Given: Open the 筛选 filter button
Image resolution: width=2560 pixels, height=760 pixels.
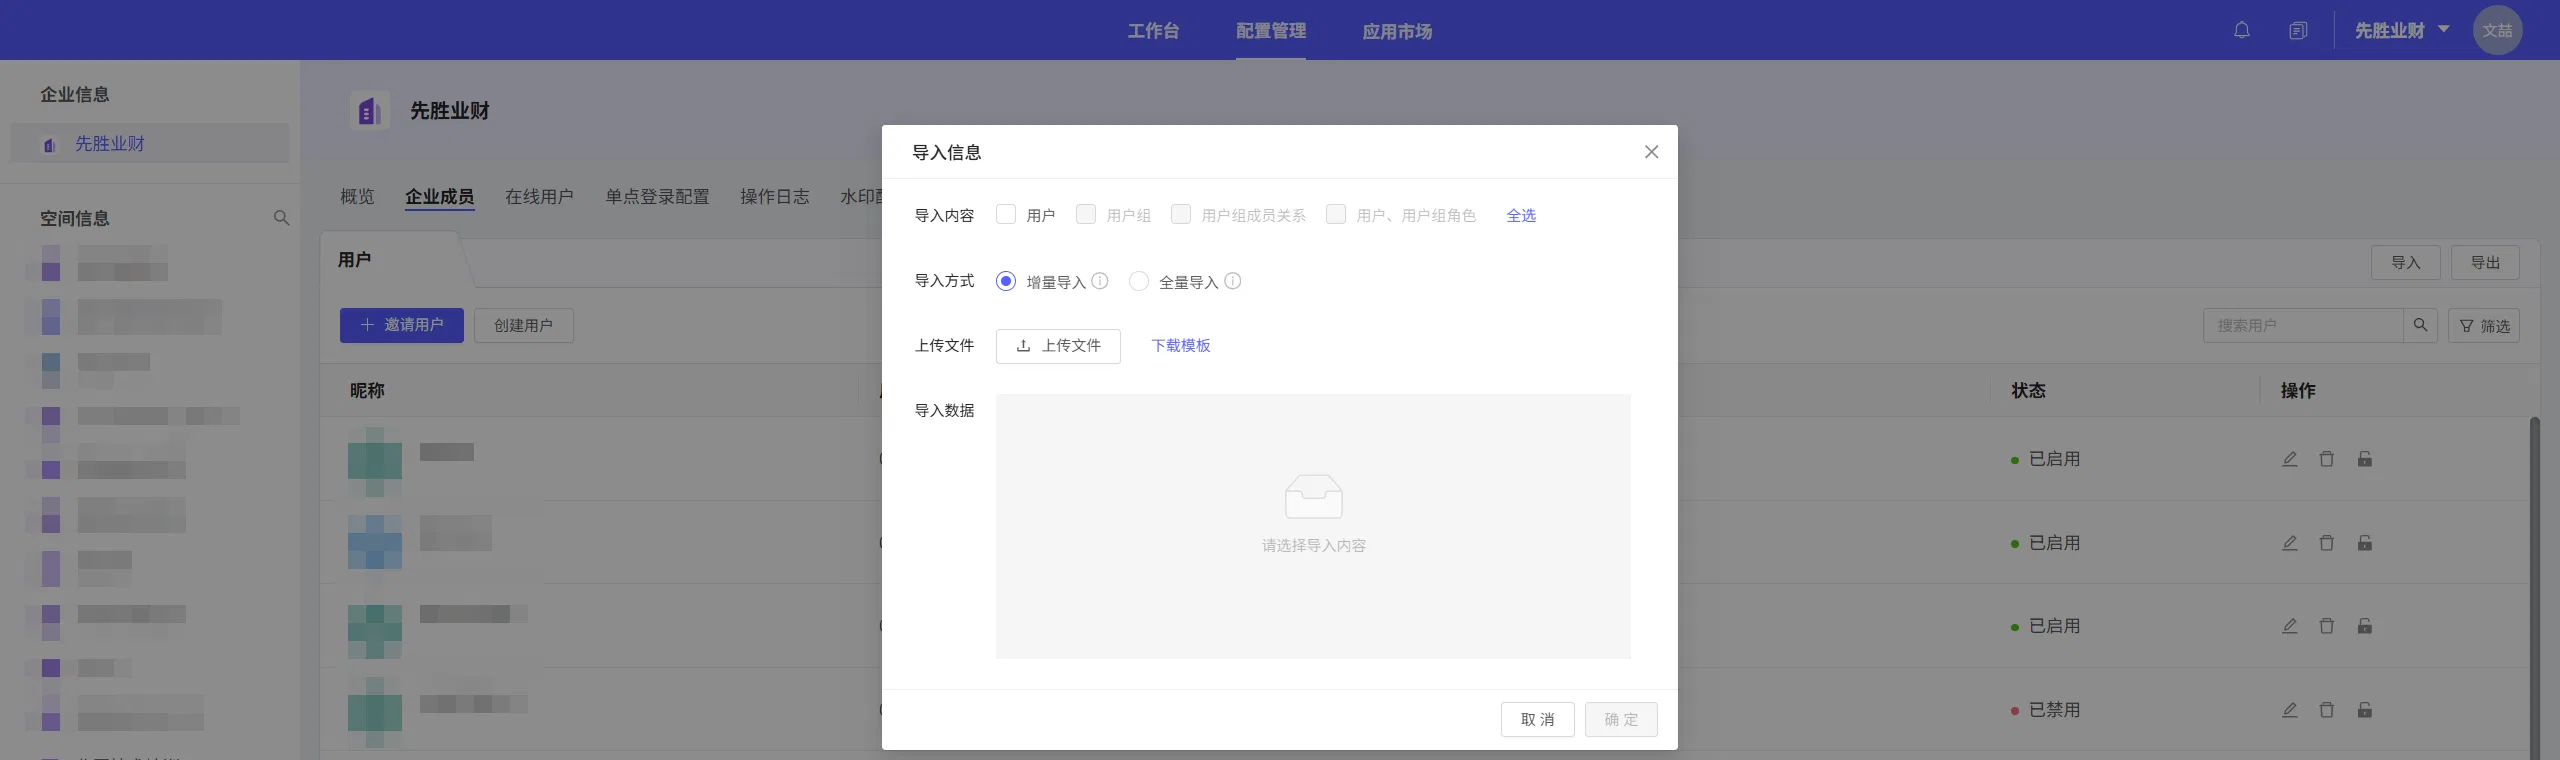Looking at the screenshot, I should tap(2484, 325).
